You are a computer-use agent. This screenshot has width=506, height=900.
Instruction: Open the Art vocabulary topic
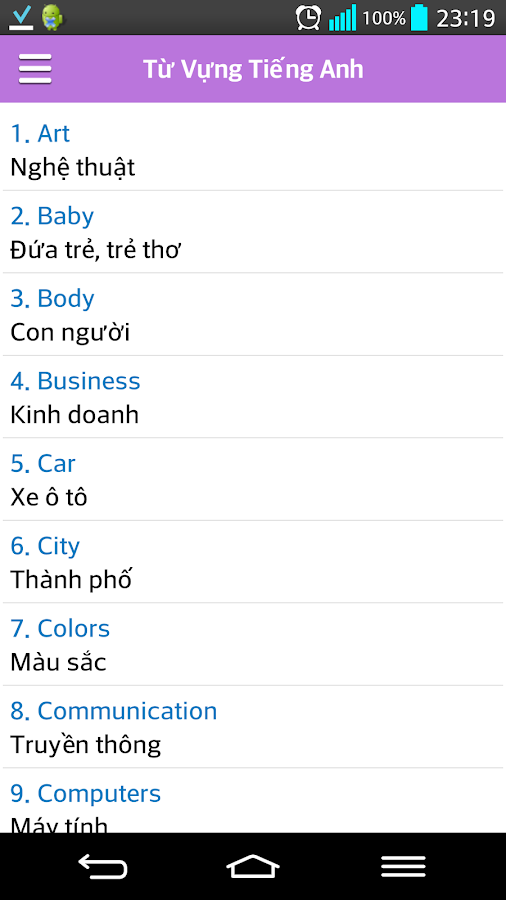click(253, 149)
